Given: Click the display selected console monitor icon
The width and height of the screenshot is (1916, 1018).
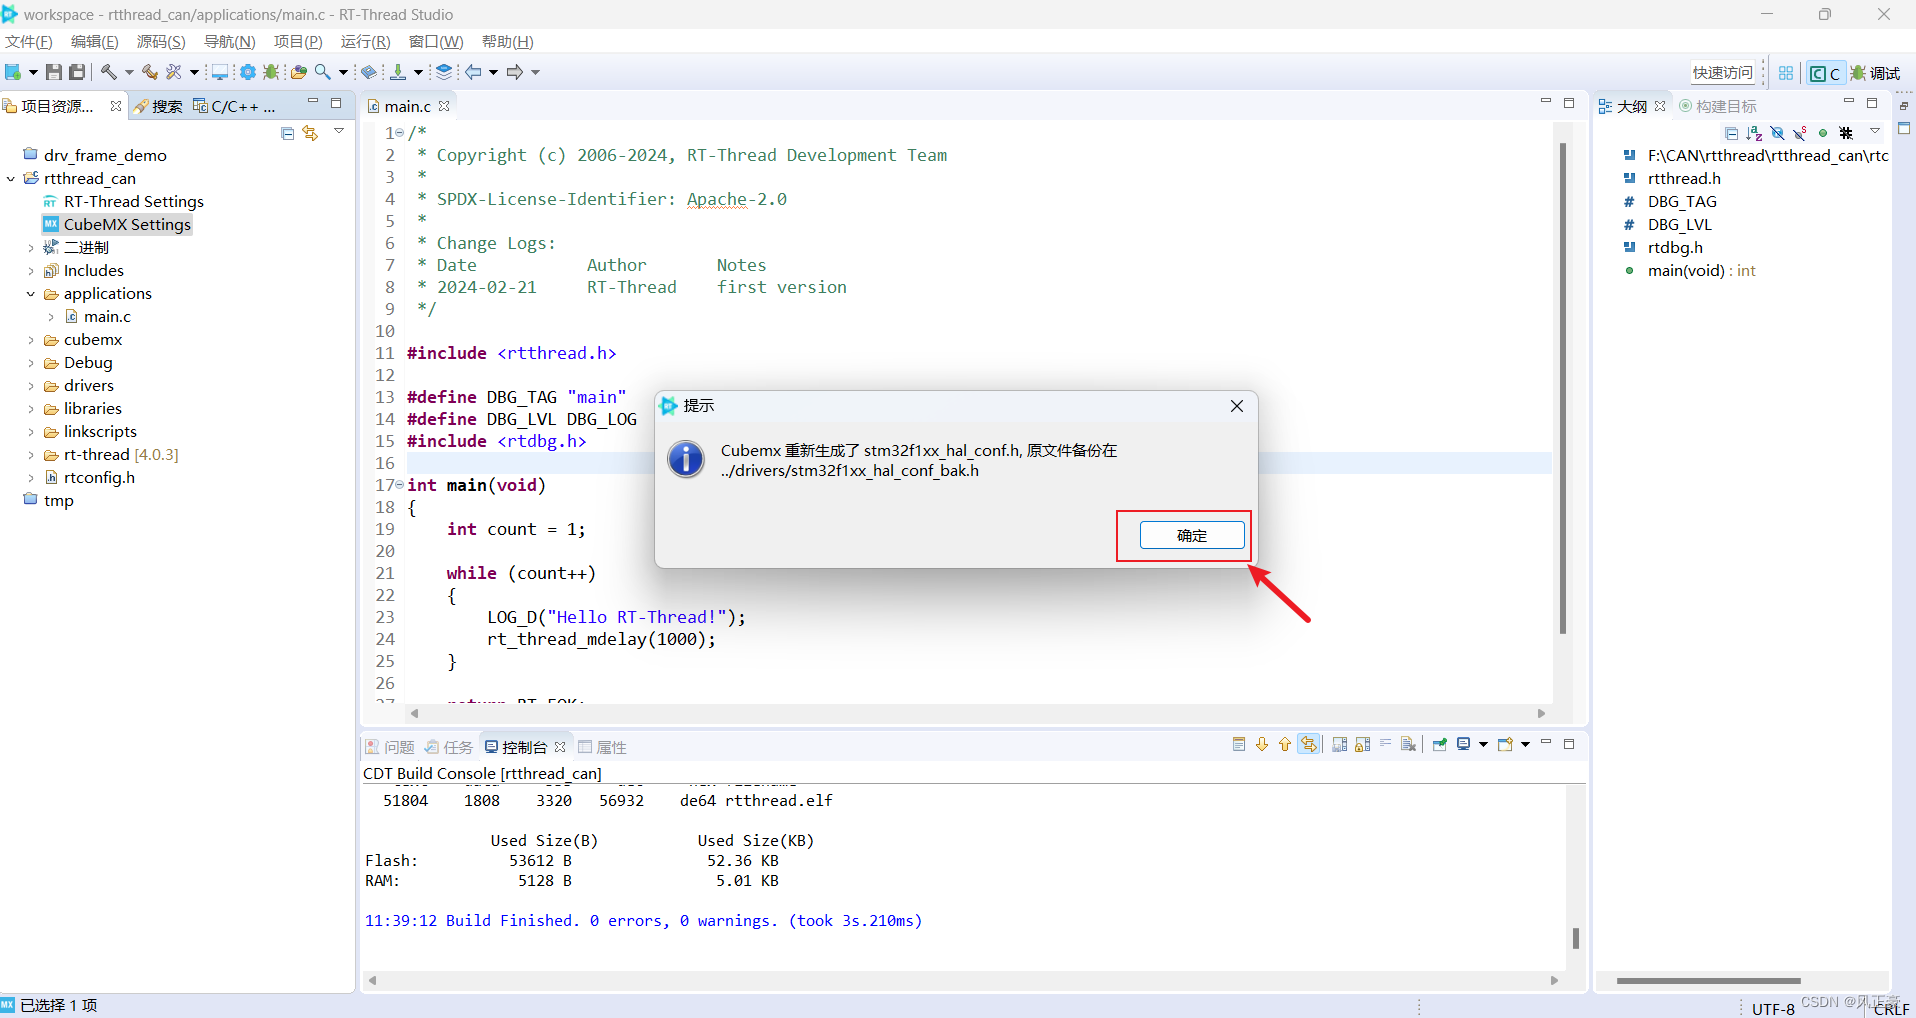Looking at the screenshot, I should [1464, 744].
